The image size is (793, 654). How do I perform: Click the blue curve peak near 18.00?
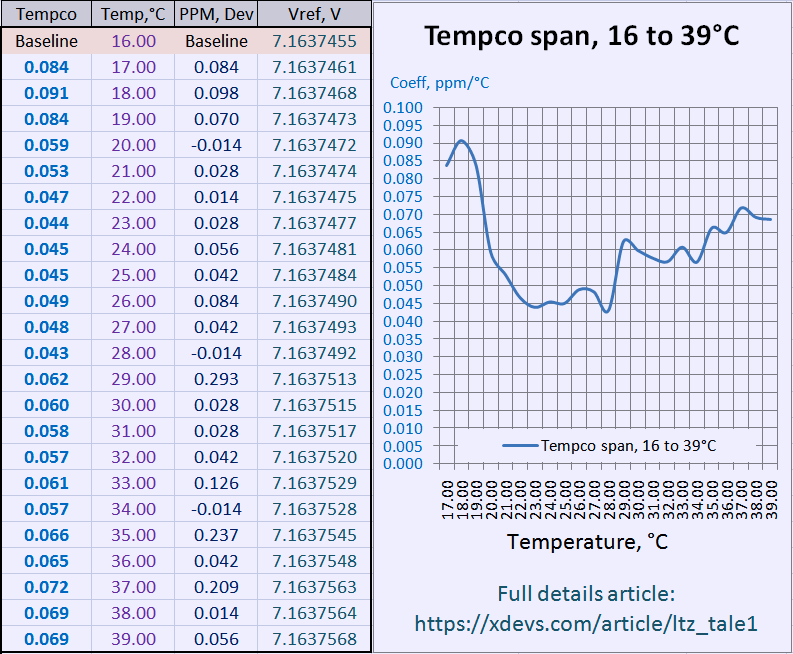pyautogui.click(x=462, y=141)
